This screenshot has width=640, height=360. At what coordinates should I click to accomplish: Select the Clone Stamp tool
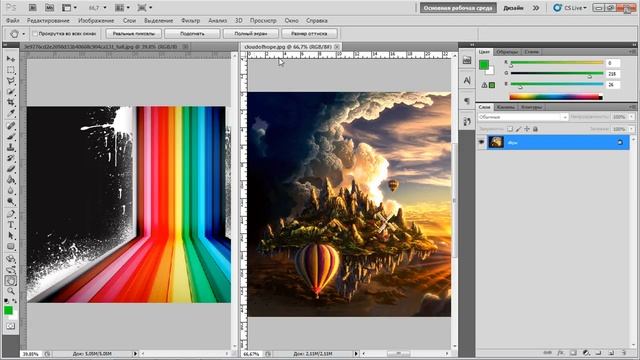click(11, 147)
